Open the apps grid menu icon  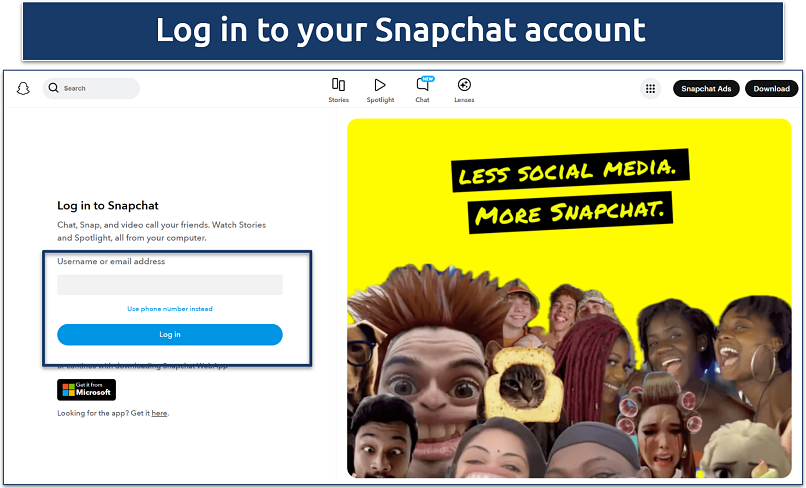650,89
